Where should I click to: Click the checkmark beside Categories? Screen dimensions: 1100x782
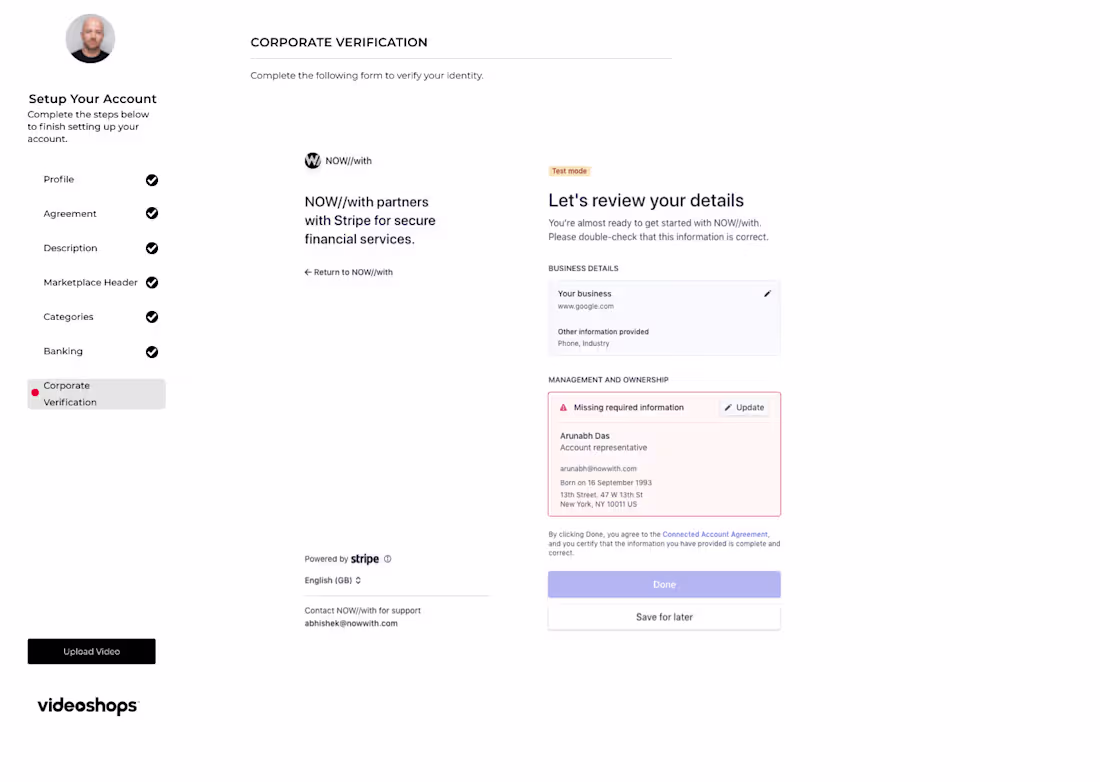152,316
